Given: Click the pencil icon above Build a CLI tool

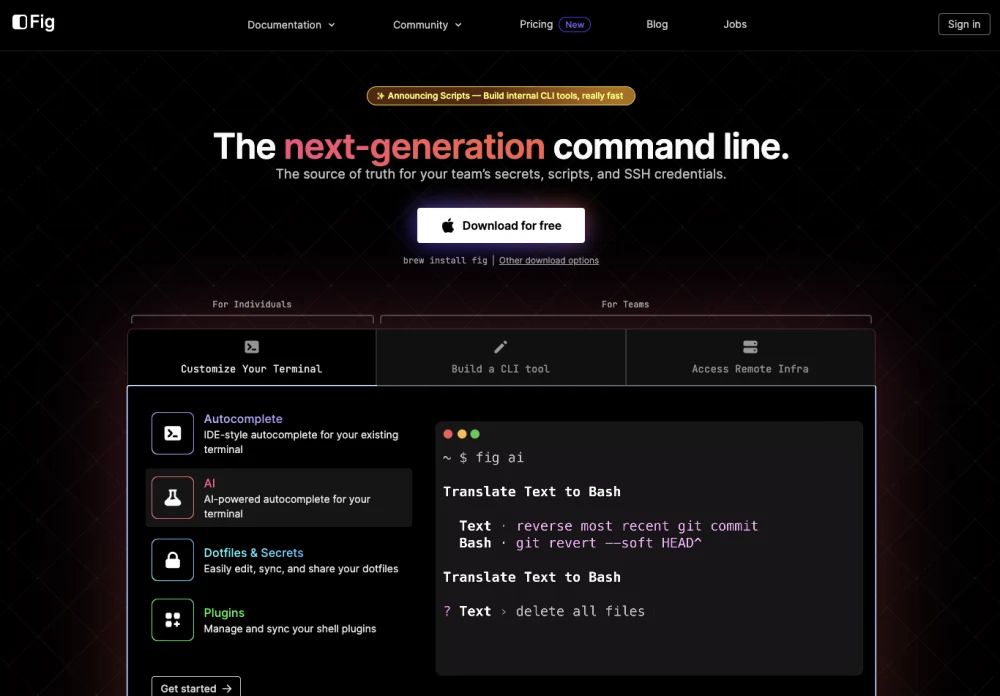Looking at the screenshot, I should click(501, 347).
